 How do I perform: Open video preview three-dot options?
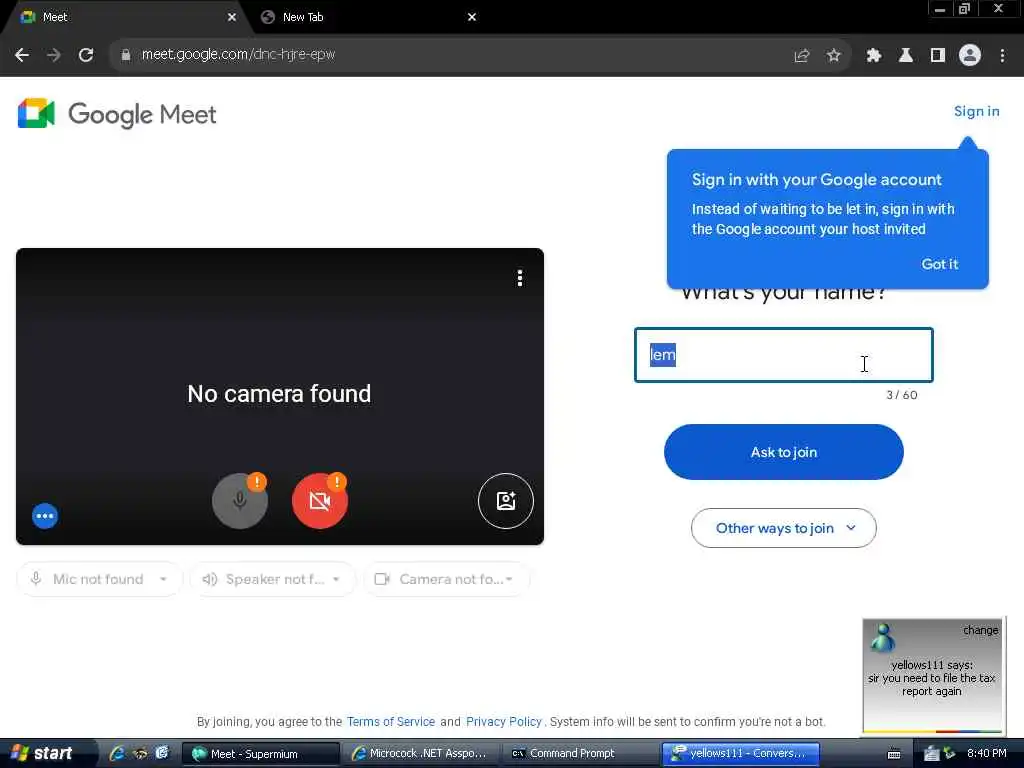520,278
